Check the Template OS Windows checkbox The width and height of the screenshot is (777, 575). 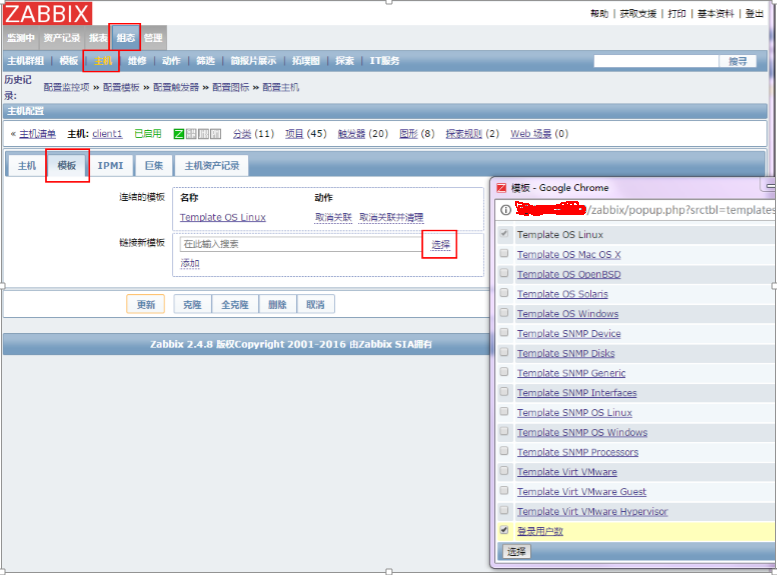pyautogui.click(x=504, y=313)
